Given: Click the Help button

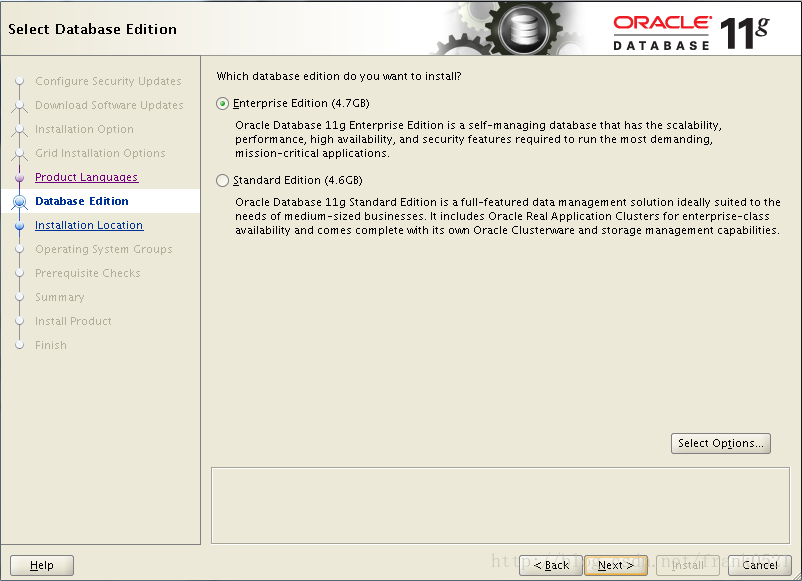Looking at the screenshot, I should (42, 565).
